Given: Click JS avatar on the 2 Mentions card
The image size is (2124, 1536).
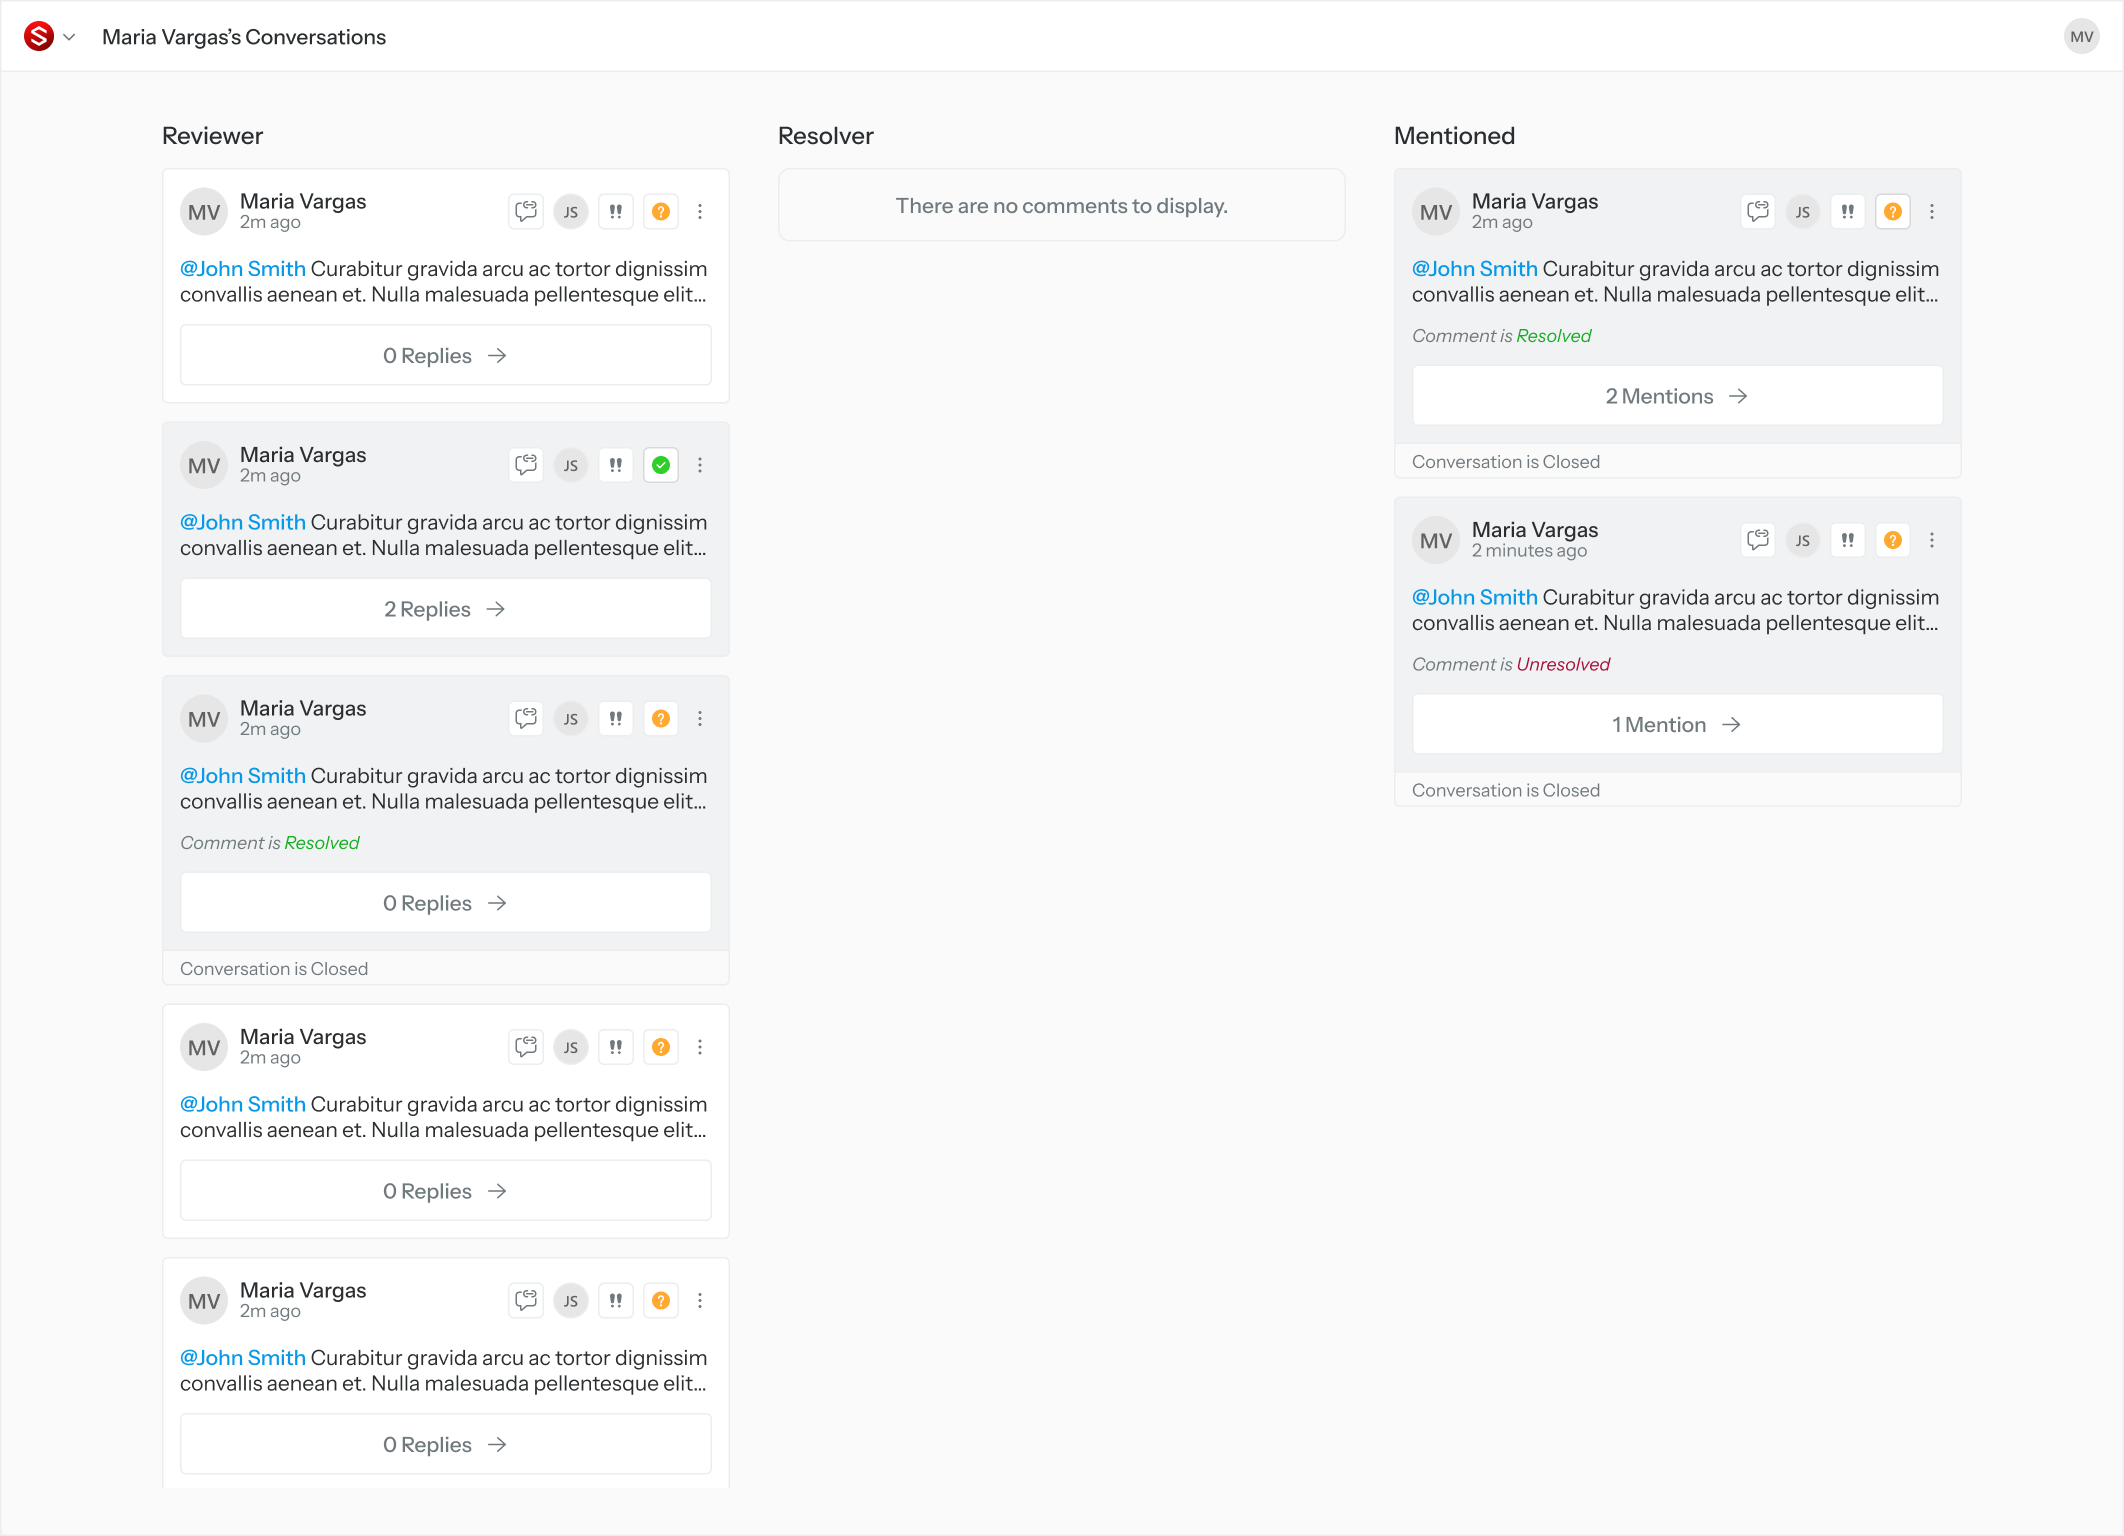Looking at the screenshot, I should click(1803, 211).
